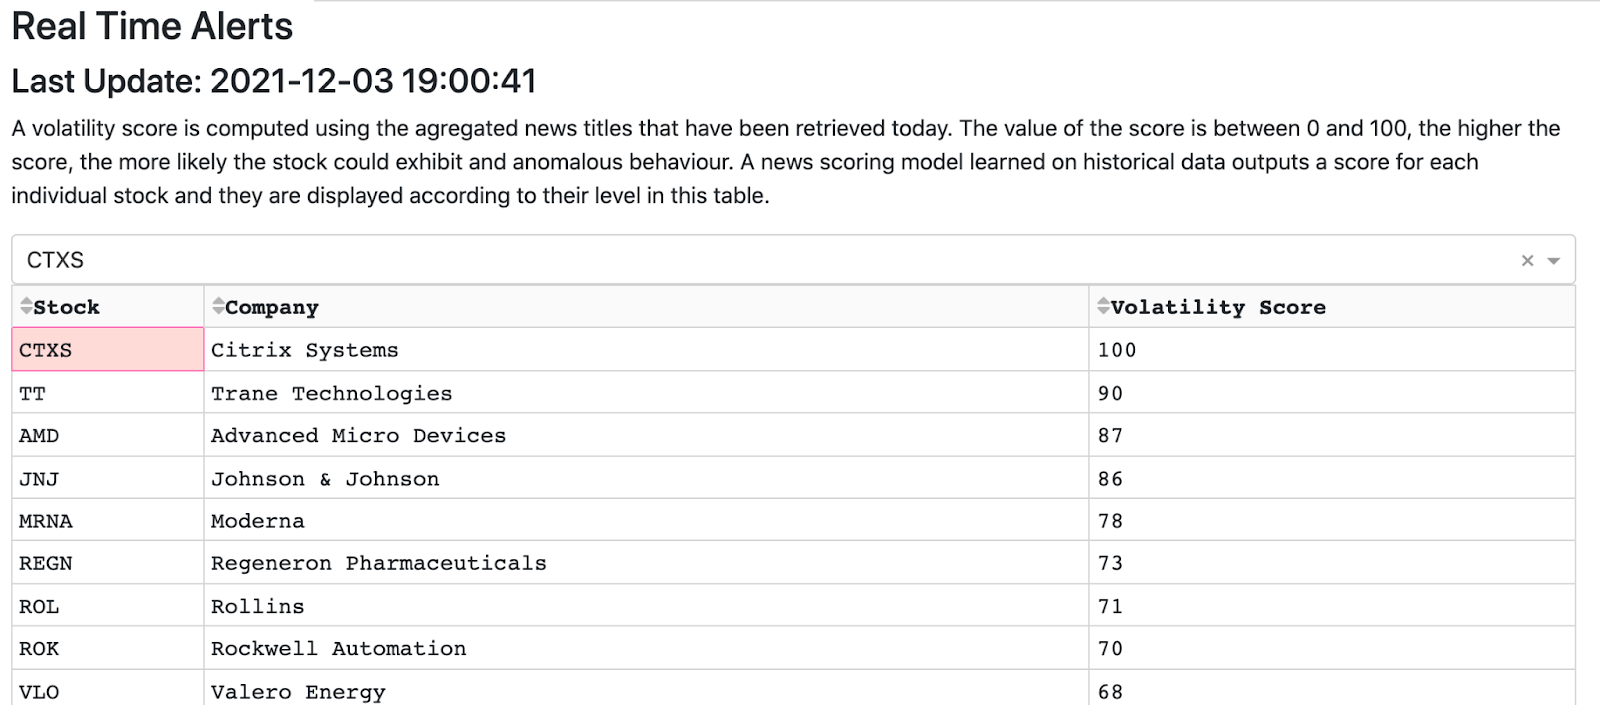The width and height of the screenshot is (1600, 709).
Task: Click the TT ticker cell
Action: [108, 392]
